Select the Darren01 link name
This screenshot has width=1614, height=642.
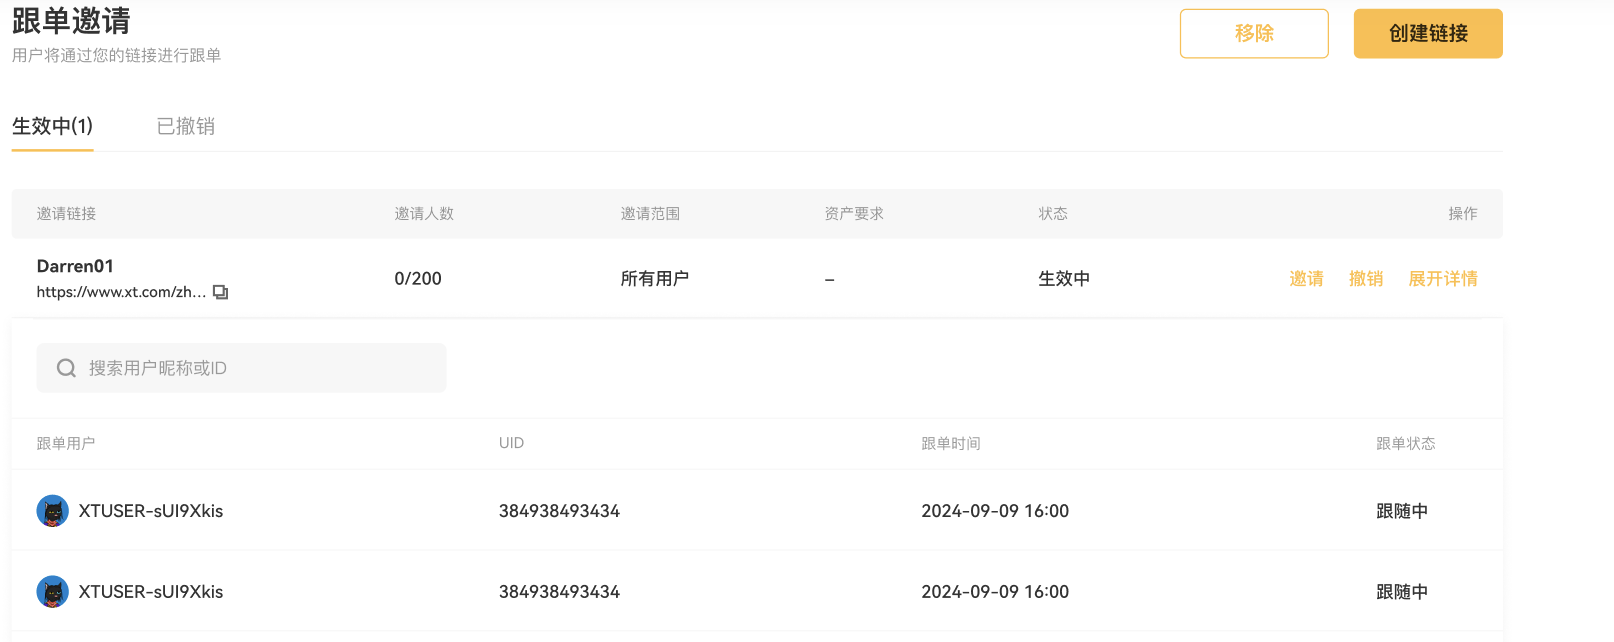click(x=75, y=266)
